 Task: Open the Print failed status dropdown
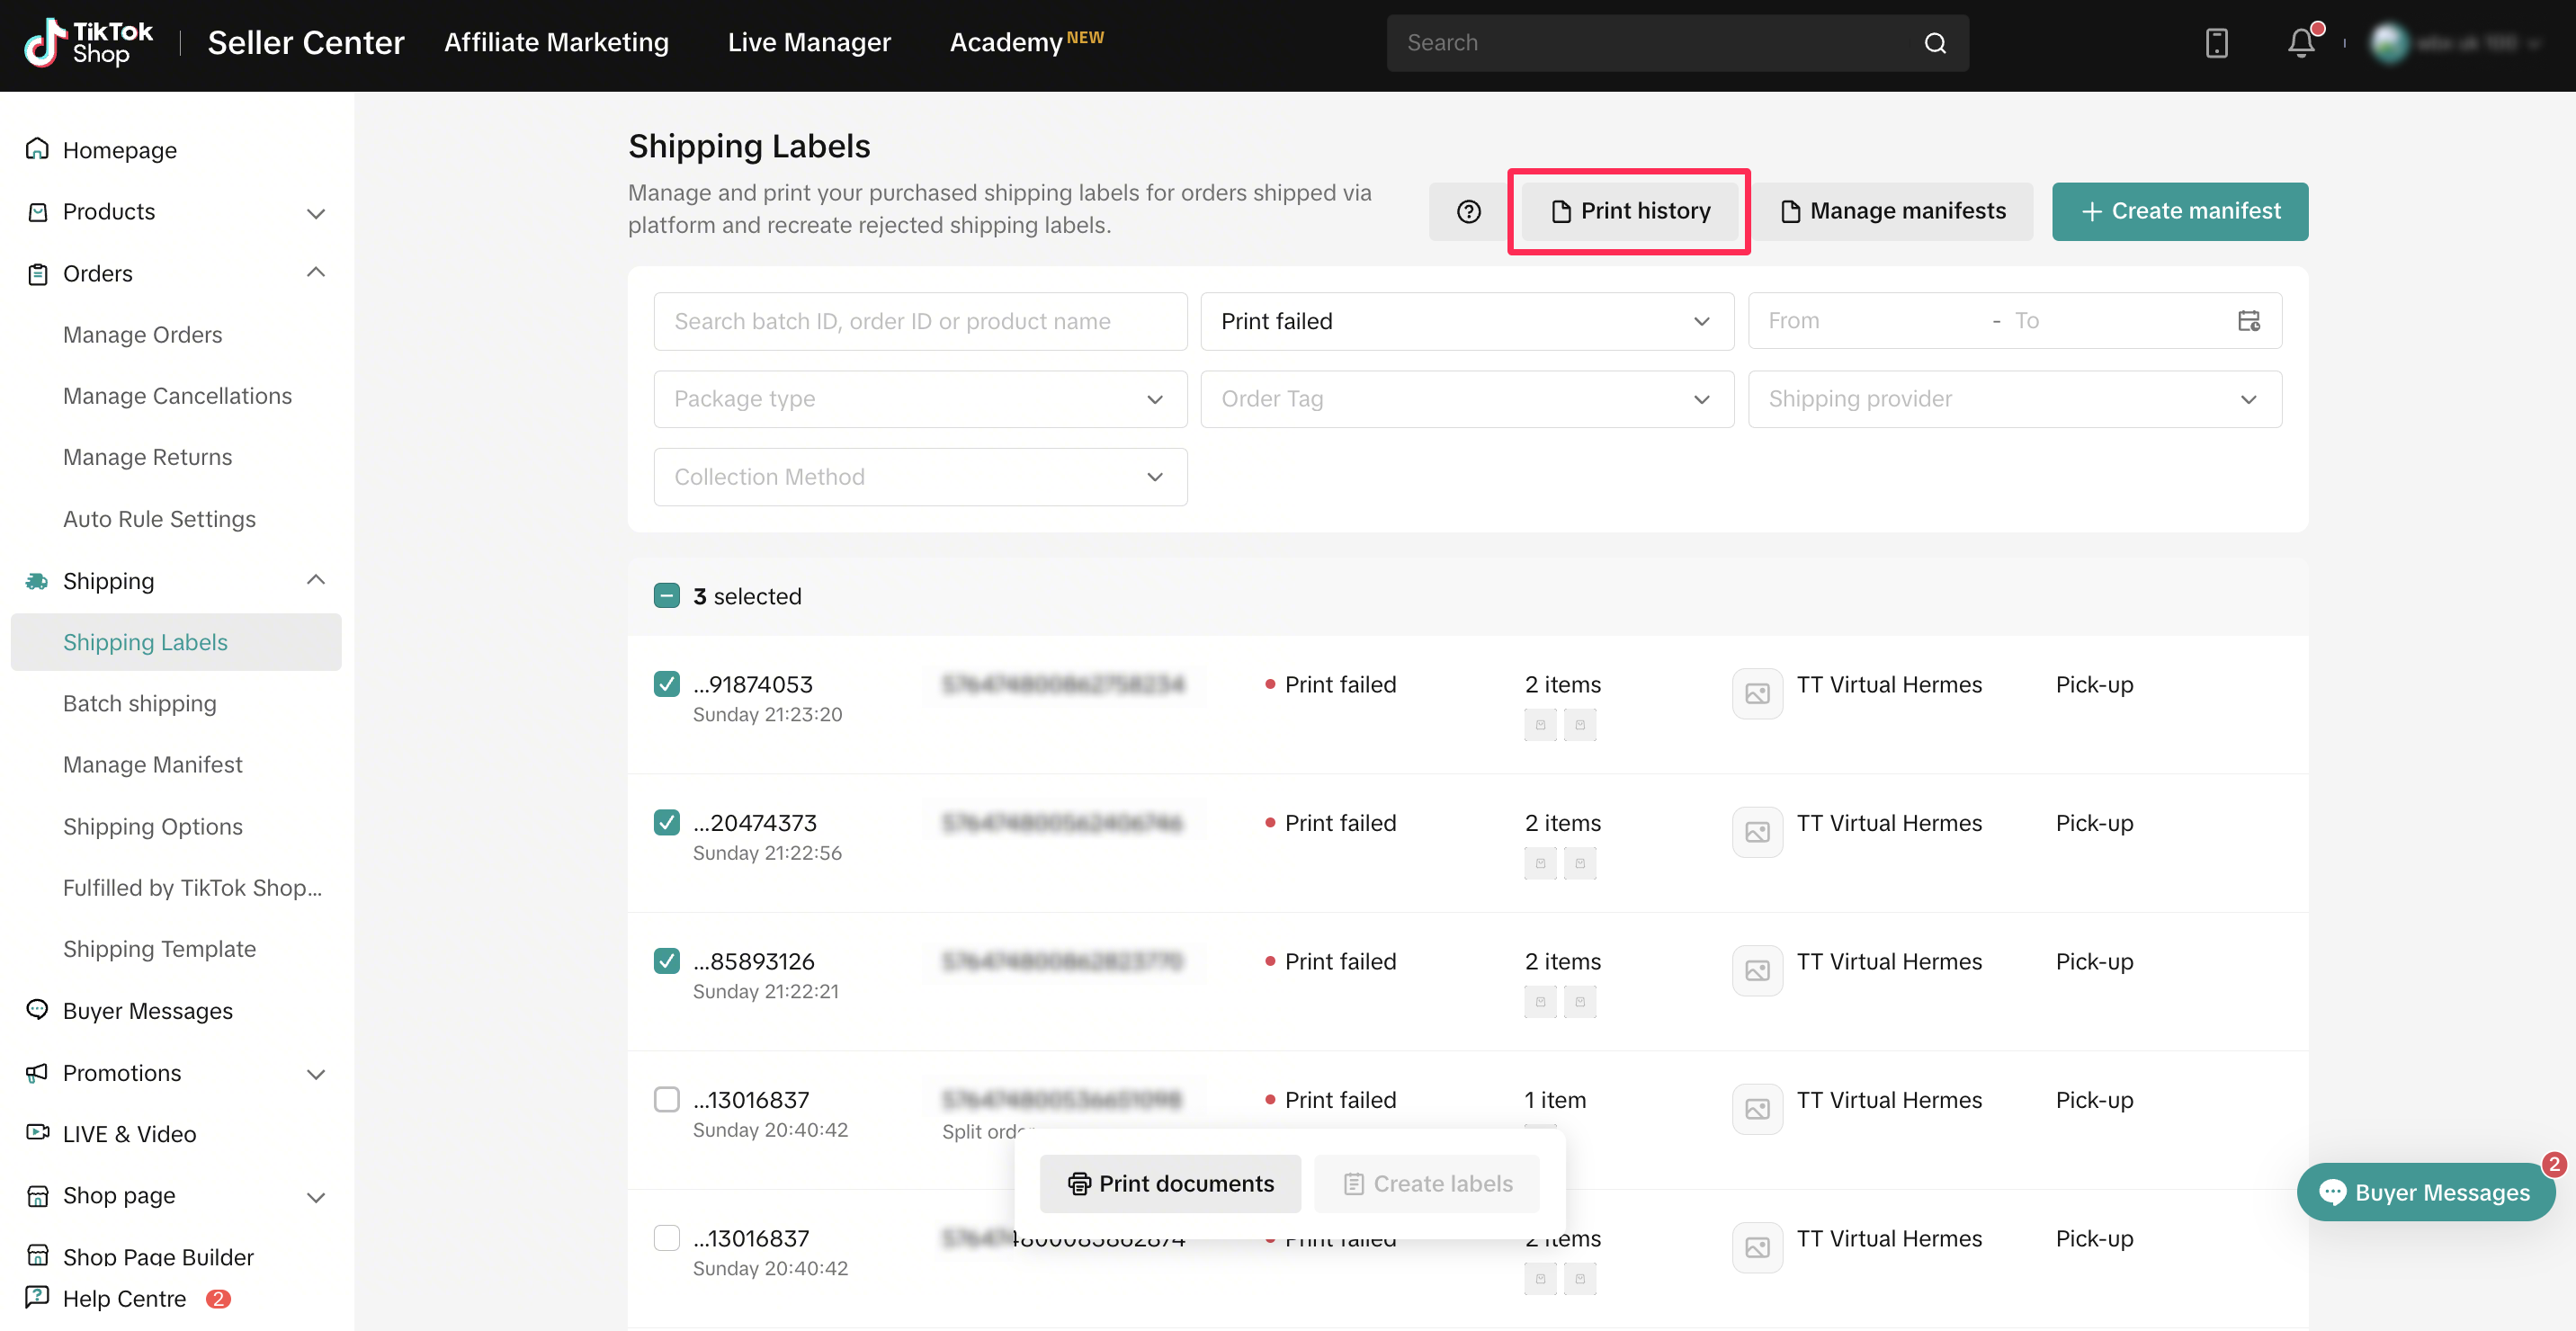pos(1466,321)
